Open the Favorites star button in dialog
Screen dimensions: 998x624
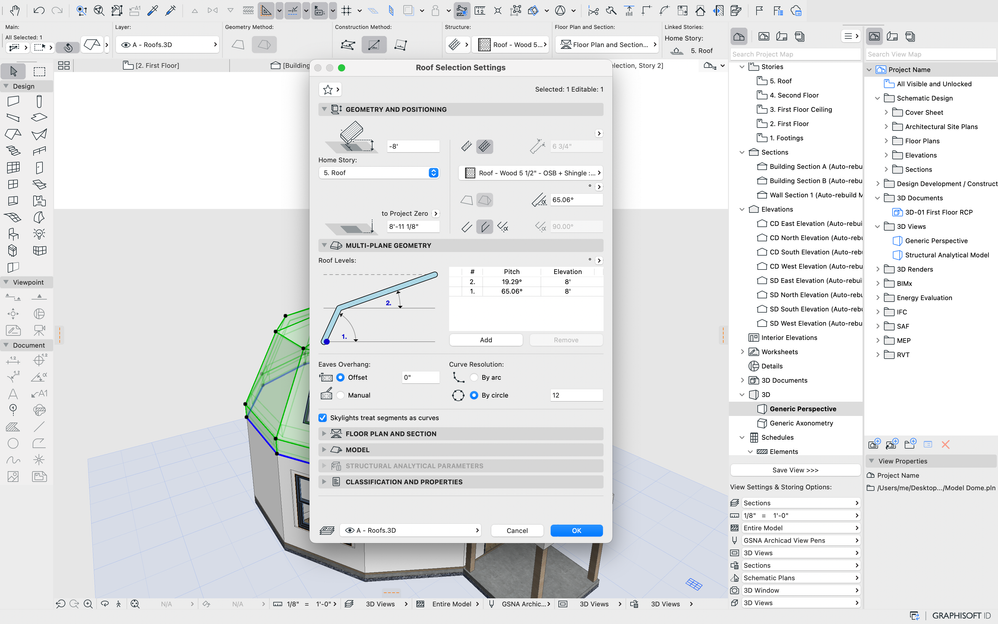pyautogui.click(x=328, y=90)
